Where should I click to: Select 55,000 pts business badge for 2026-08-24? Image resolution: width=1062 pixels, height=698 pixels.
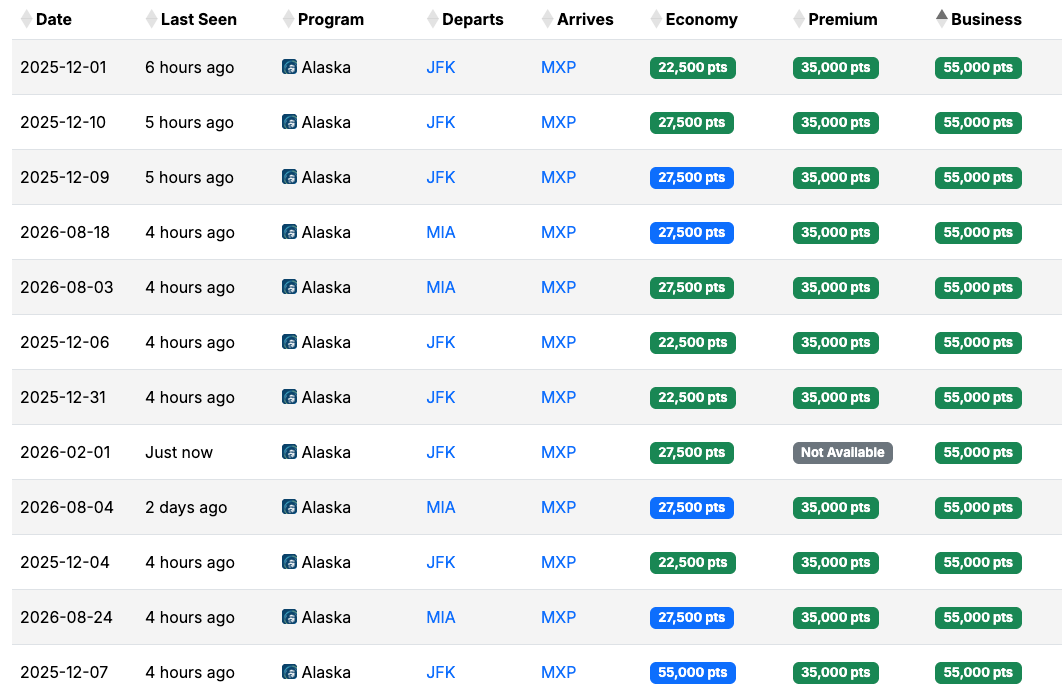coord(978,617)
